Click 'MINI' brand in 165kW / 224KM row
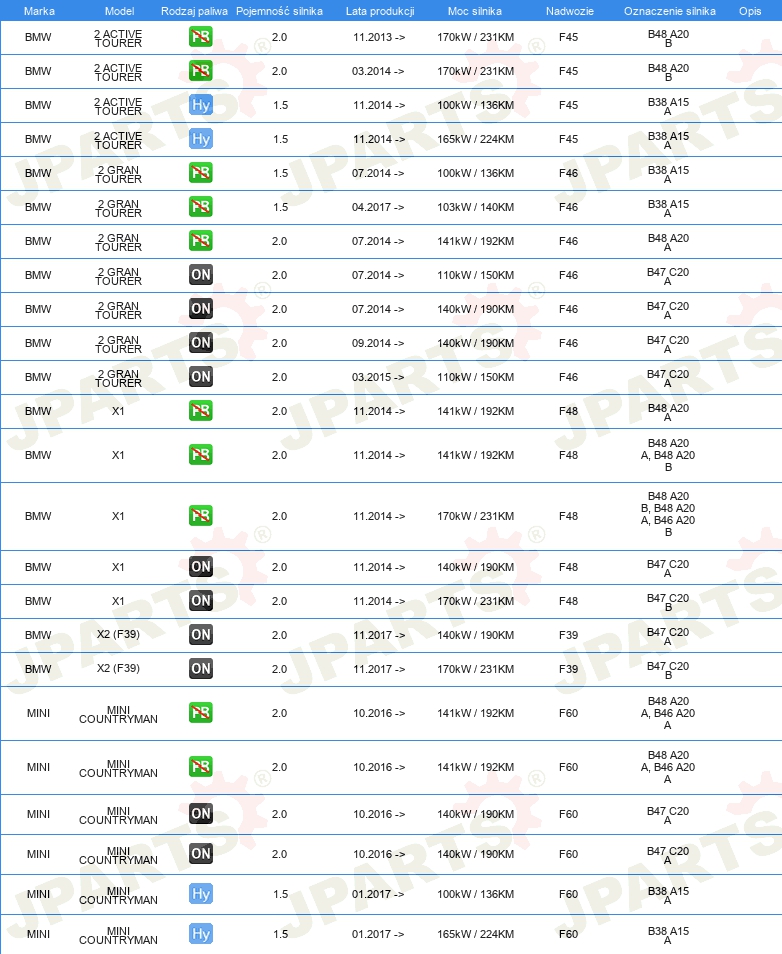The width and height of the screenshot is (782, 954). pyautogui.click(x=38, y=935)
